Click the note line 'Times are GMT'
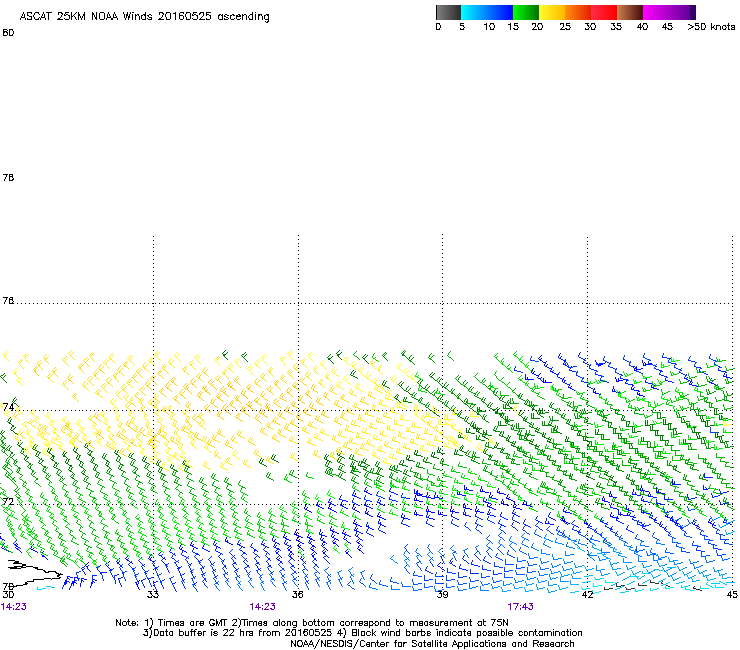The height and width of the screenshot is (650, 740). 191,623
